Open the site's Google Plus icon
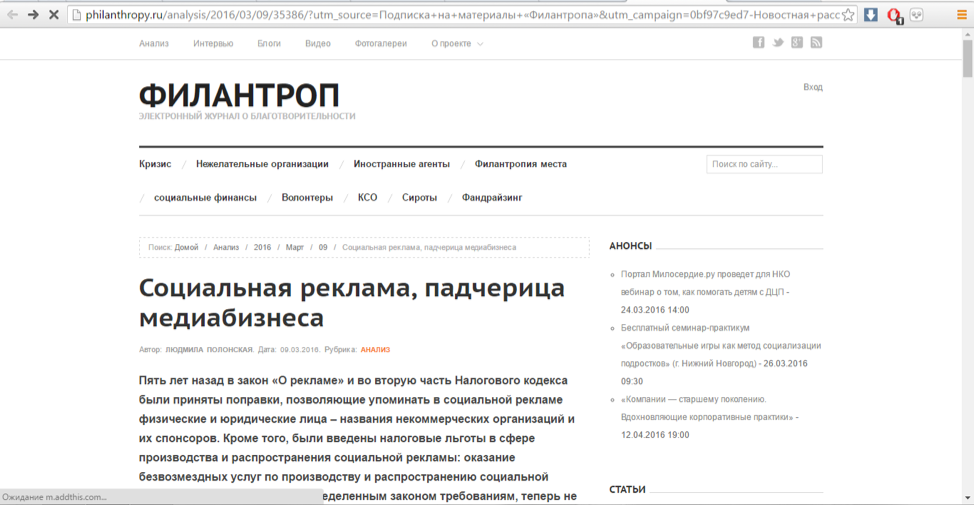974x505 pixels. pos(797,42)
